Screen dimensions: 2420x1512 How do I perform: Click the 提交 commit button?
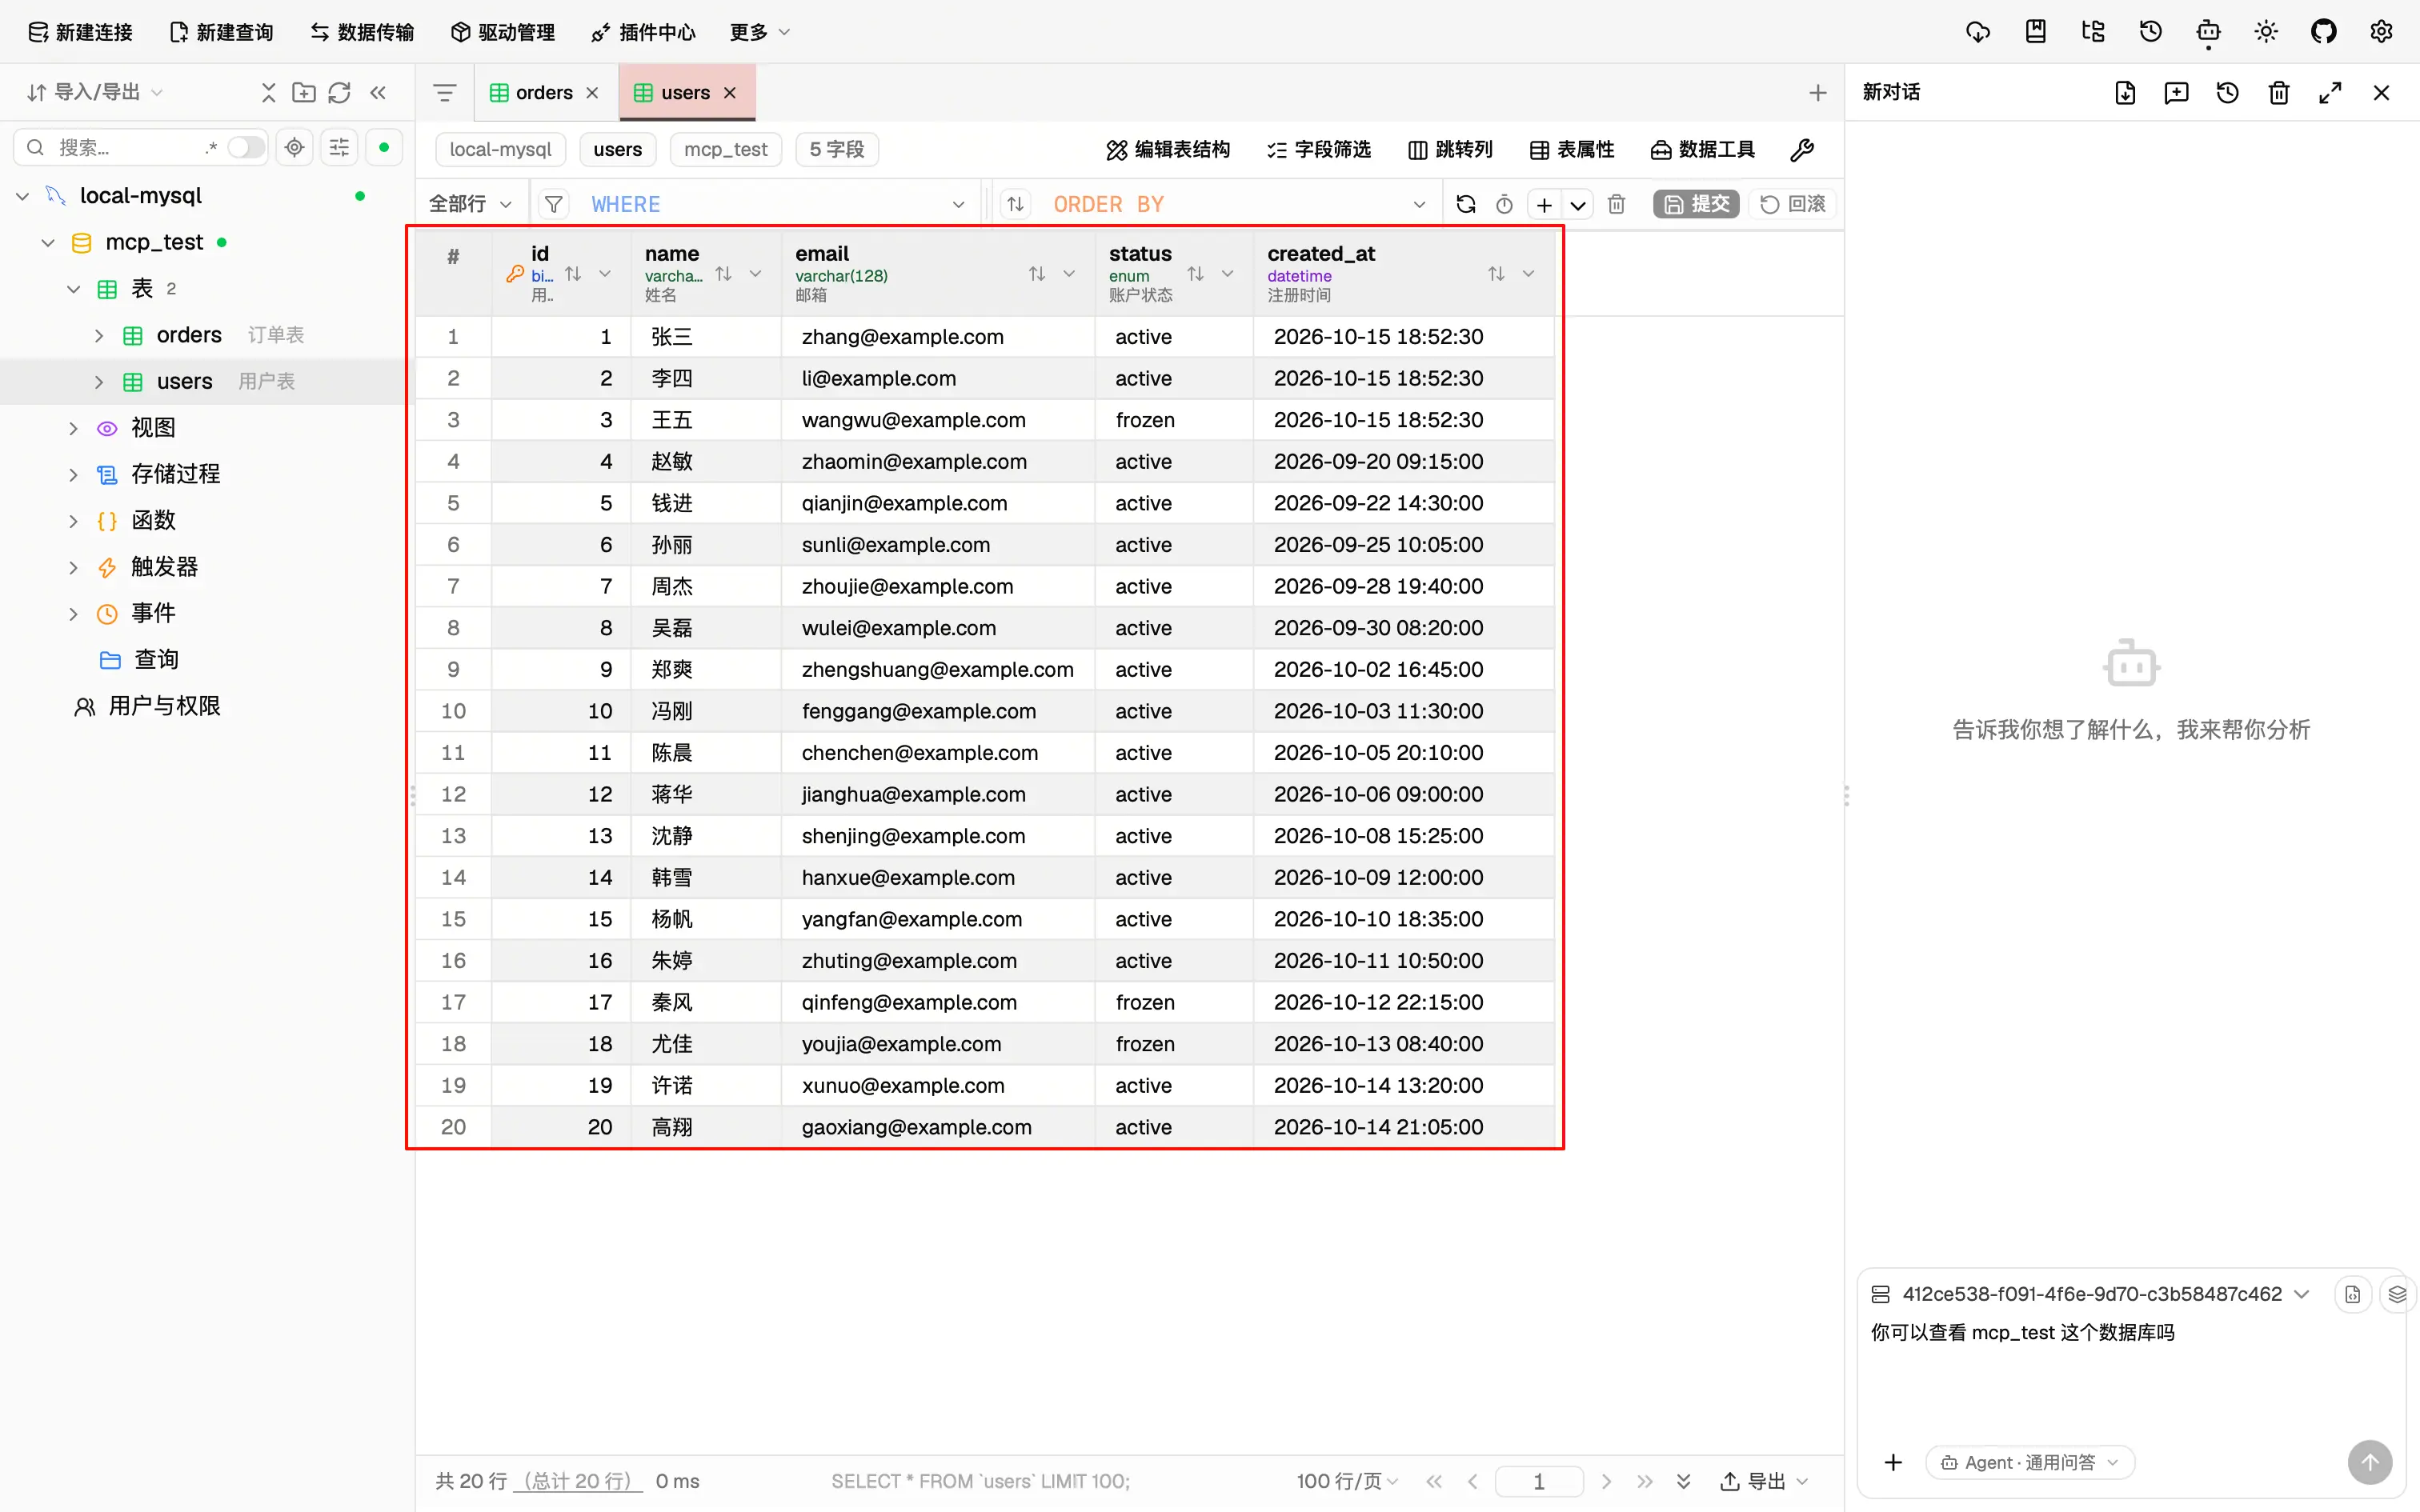[x=1696, y=204]
